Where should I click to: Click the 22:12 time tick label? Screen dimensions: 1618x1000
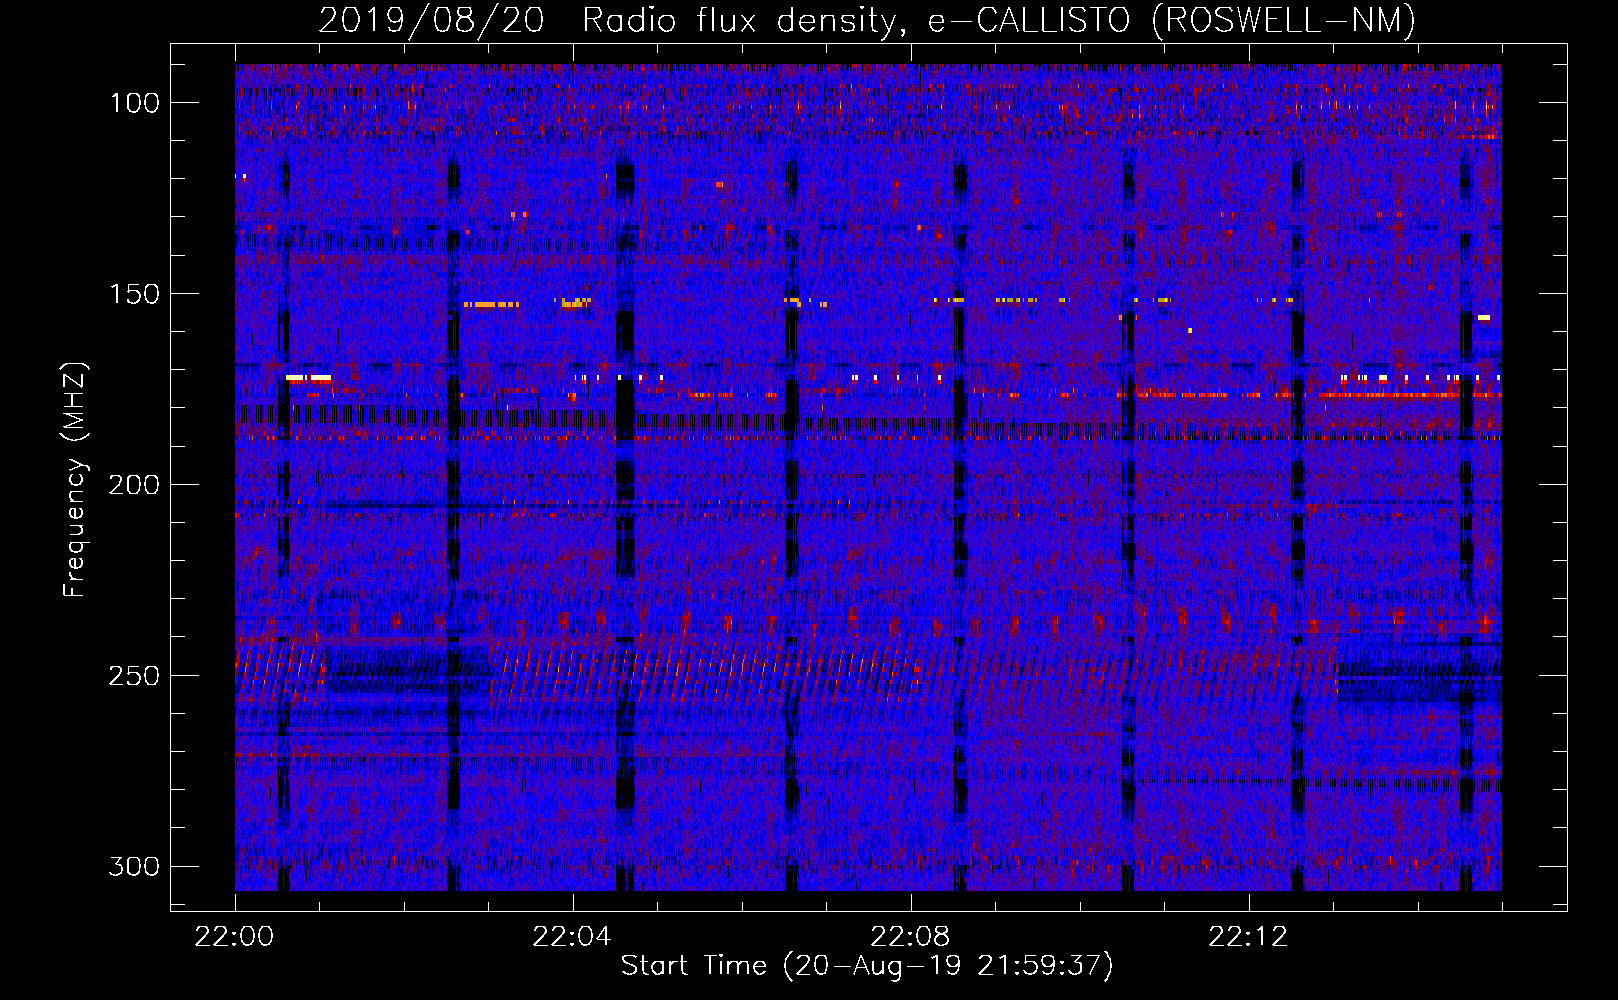click(1248, 937)
